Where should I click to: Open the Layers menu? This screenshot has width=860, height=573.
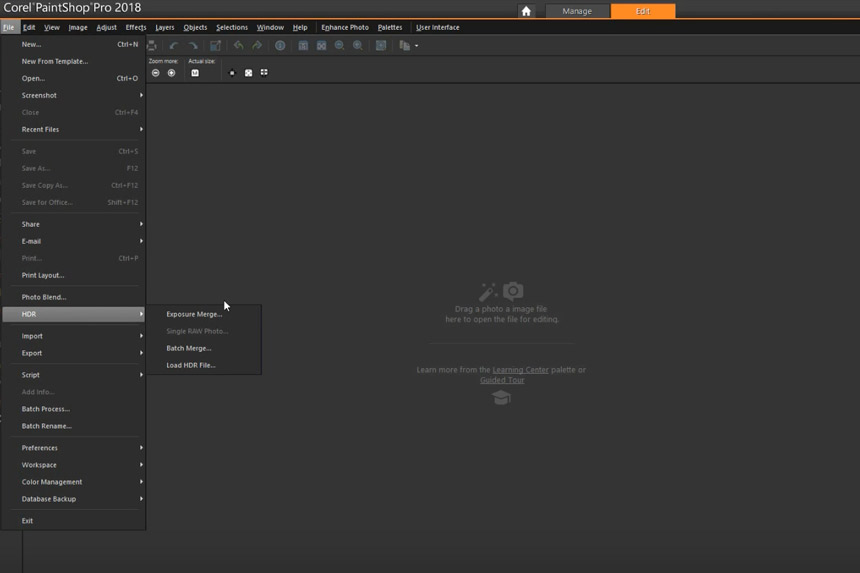[x=165, y=27]
